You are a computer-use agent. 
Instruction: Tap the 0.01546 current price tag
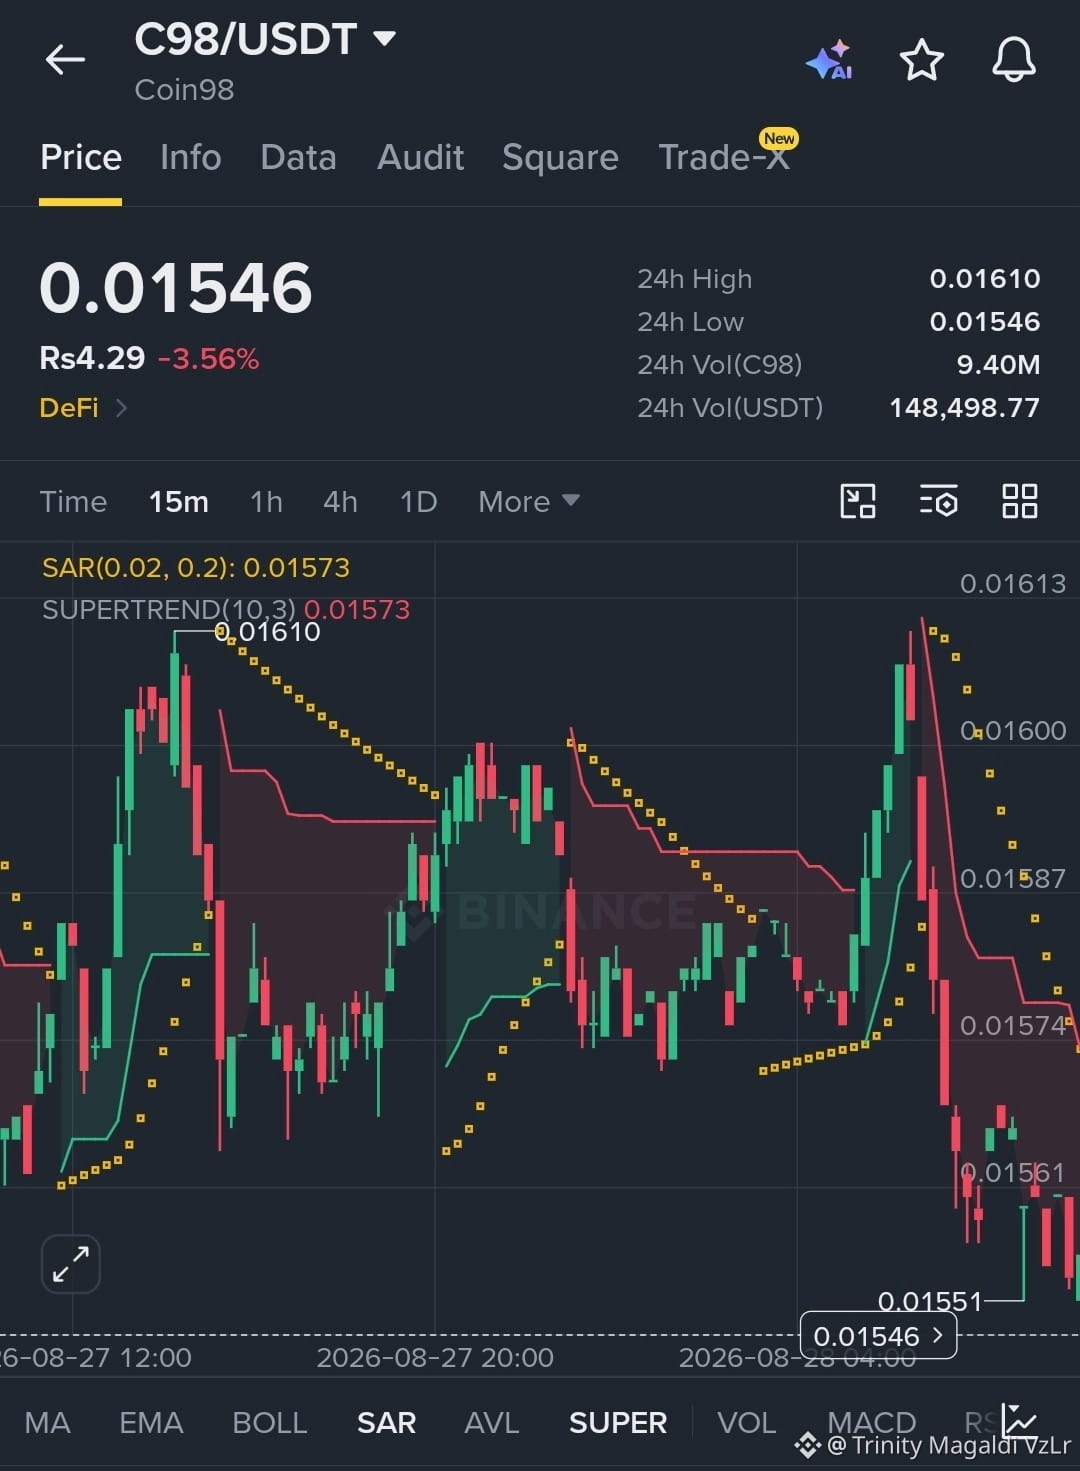click(x=878, y=1336)
